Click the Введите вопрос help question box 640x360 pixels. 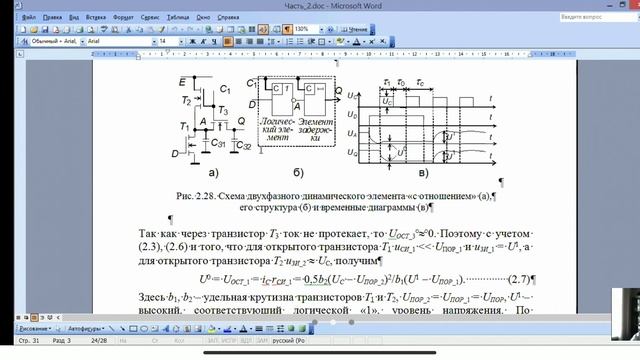[x=597, y=17]
